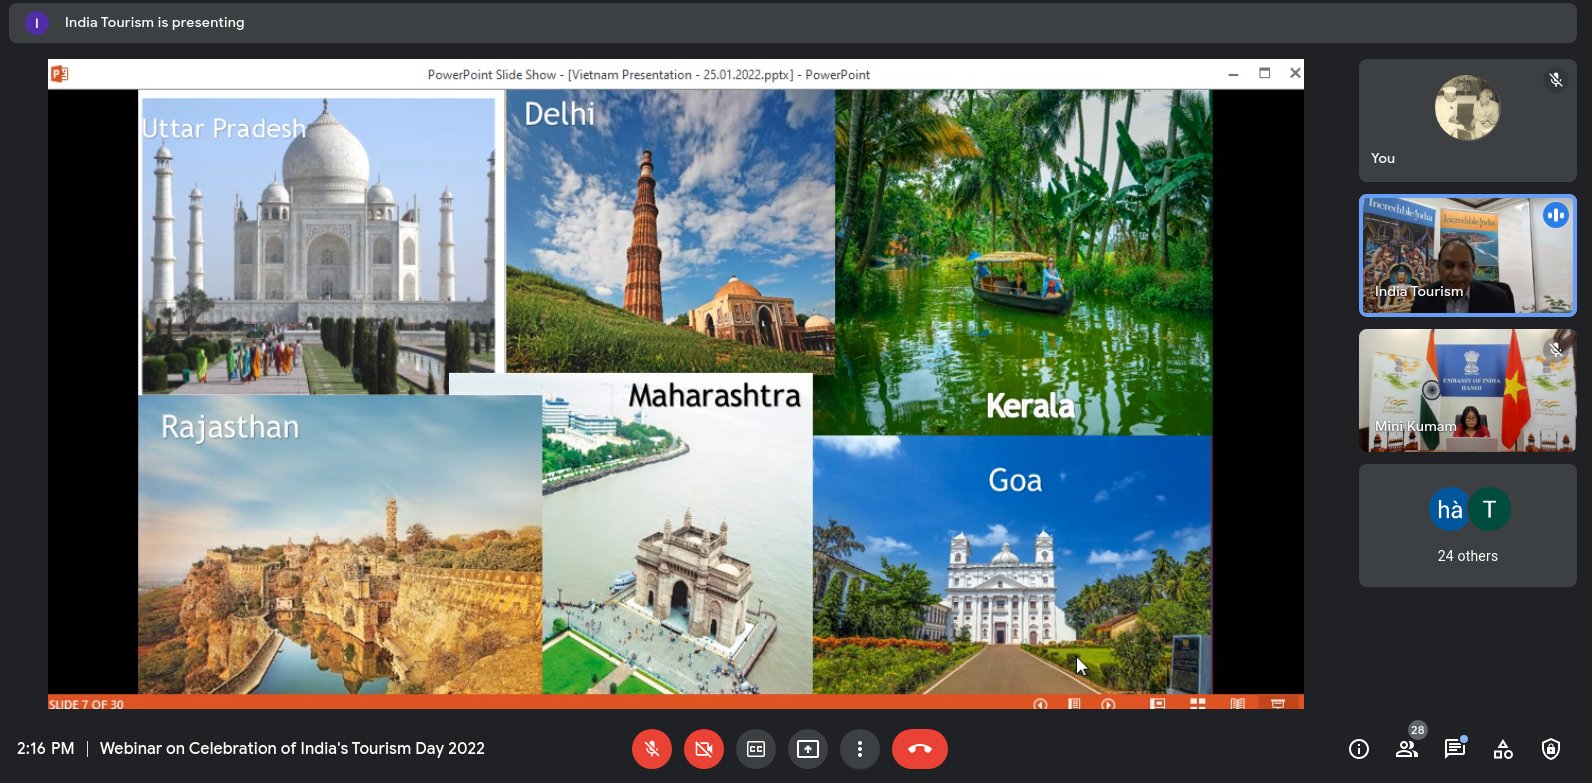Screen dimensions: 1592x783
Task: Toggle closed captions
Action: tap(755, 749)
